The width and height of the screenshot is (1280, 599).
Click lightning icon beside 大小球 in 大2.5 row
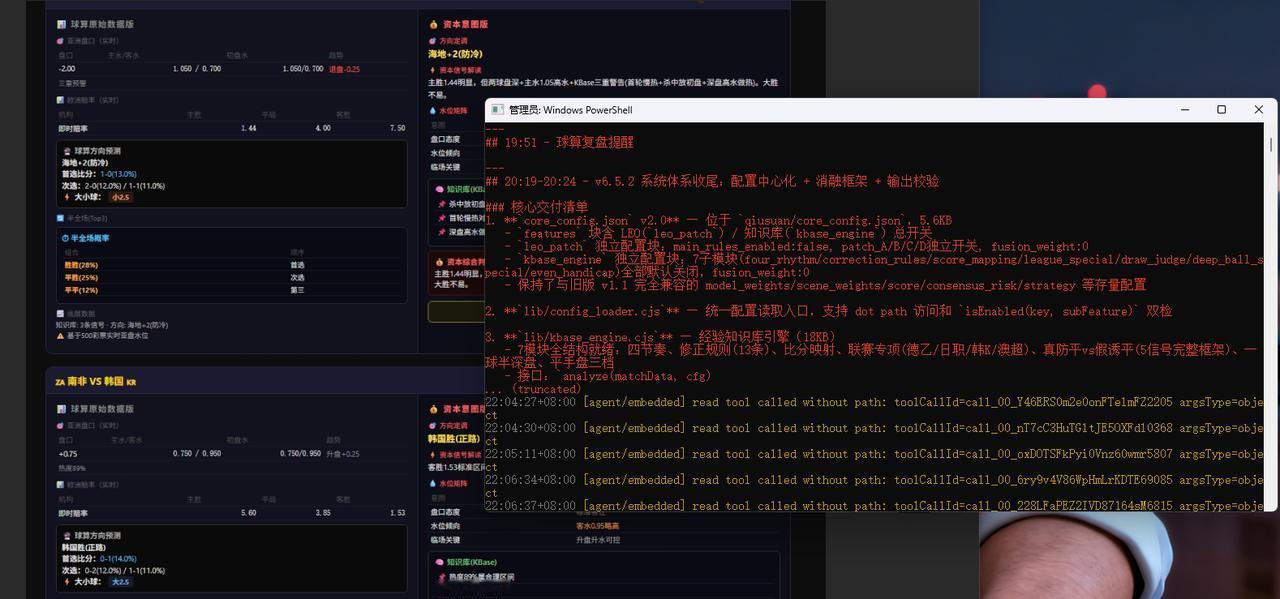(67, 581)
